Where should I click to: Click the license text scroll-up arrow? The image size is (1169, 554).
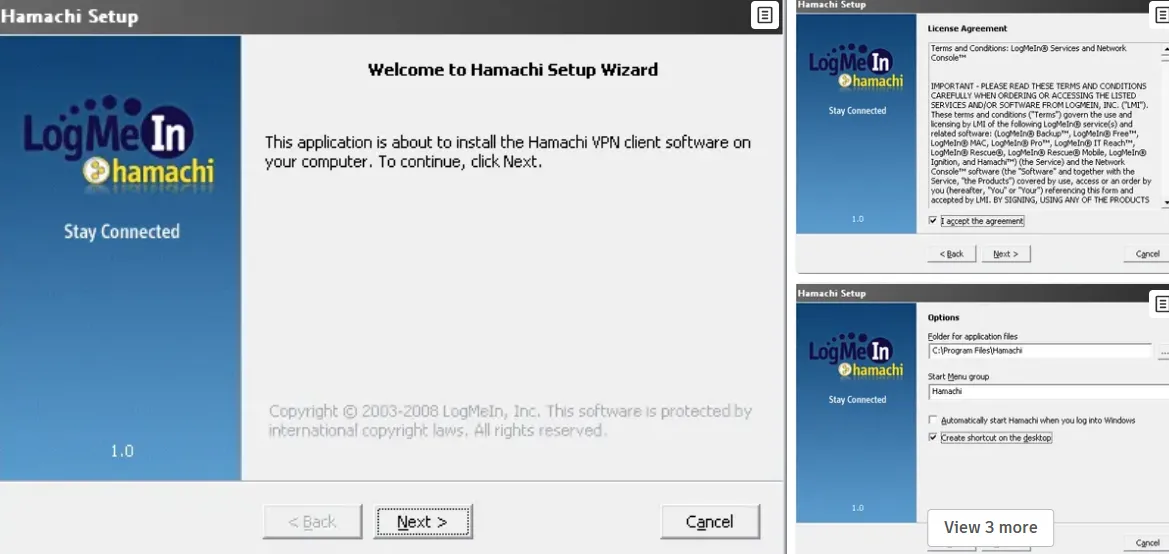coord(1164,49)
